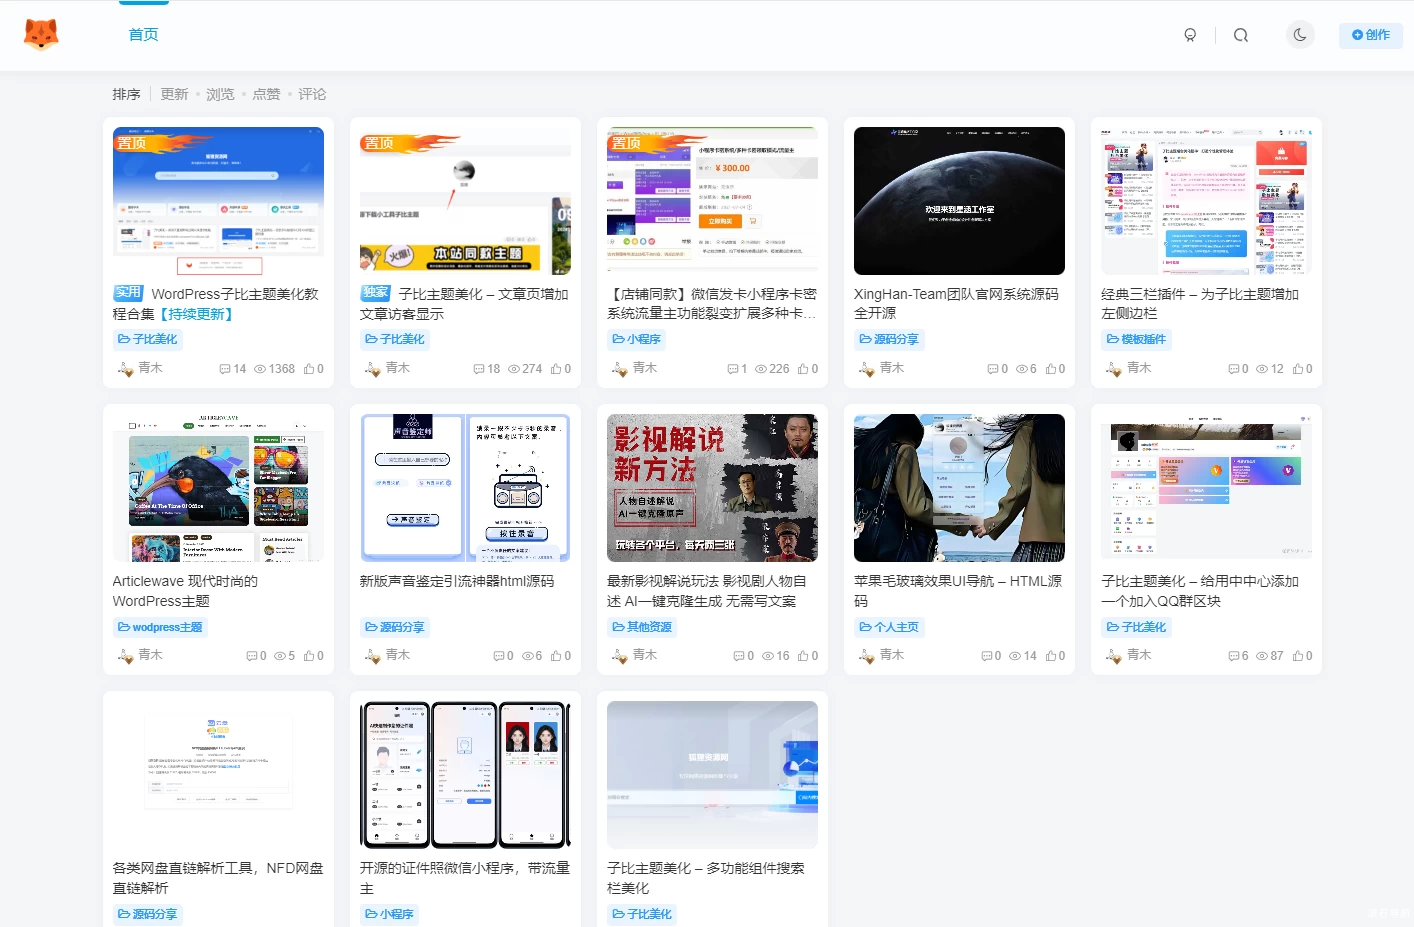
Task: Open the 子比美化 category tag
Action: (147, 339)
